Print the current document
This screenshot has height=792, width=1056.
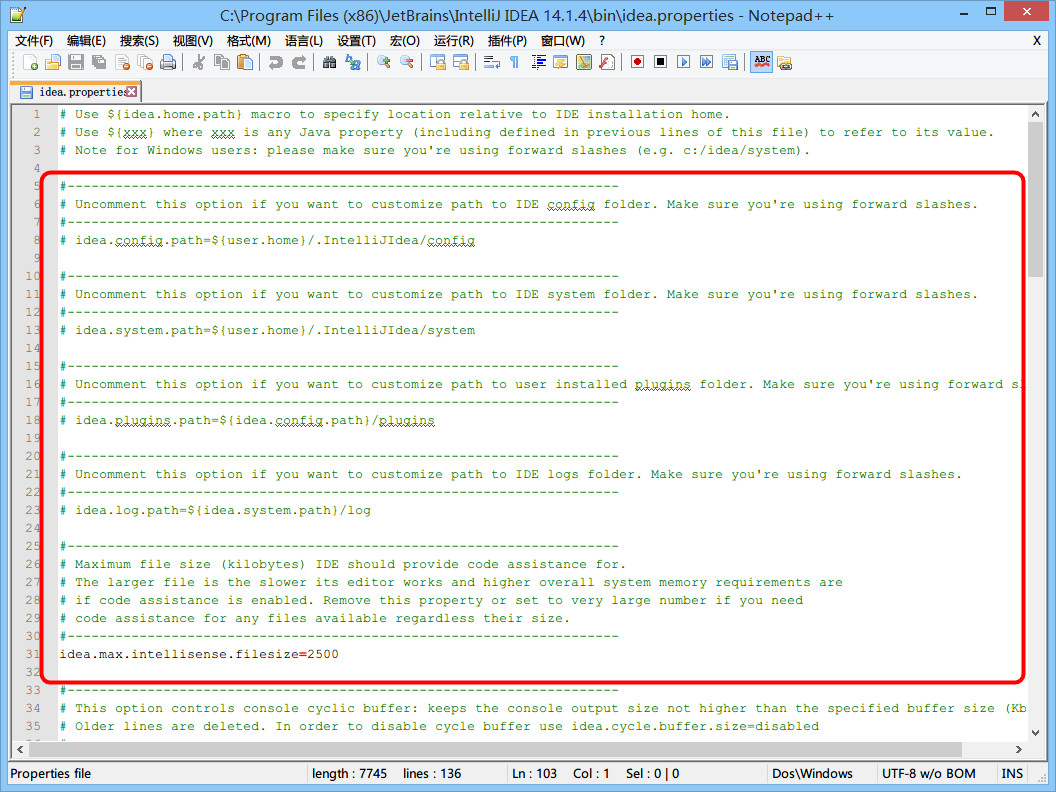(x=167, y=62)
